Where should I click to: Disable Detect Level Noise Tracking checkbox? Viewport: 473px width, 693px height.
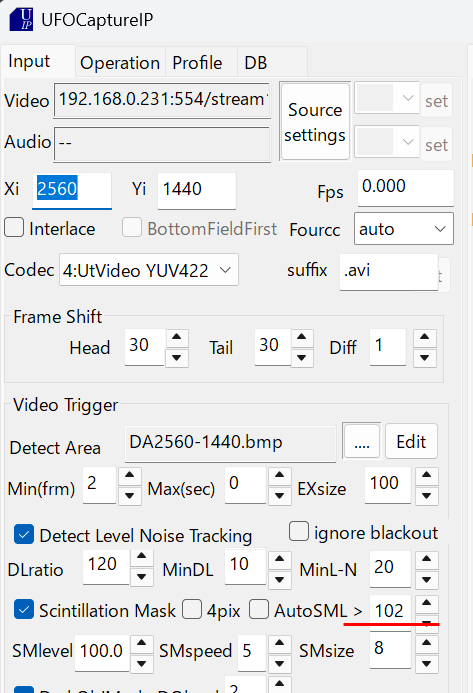pos(24,535)
